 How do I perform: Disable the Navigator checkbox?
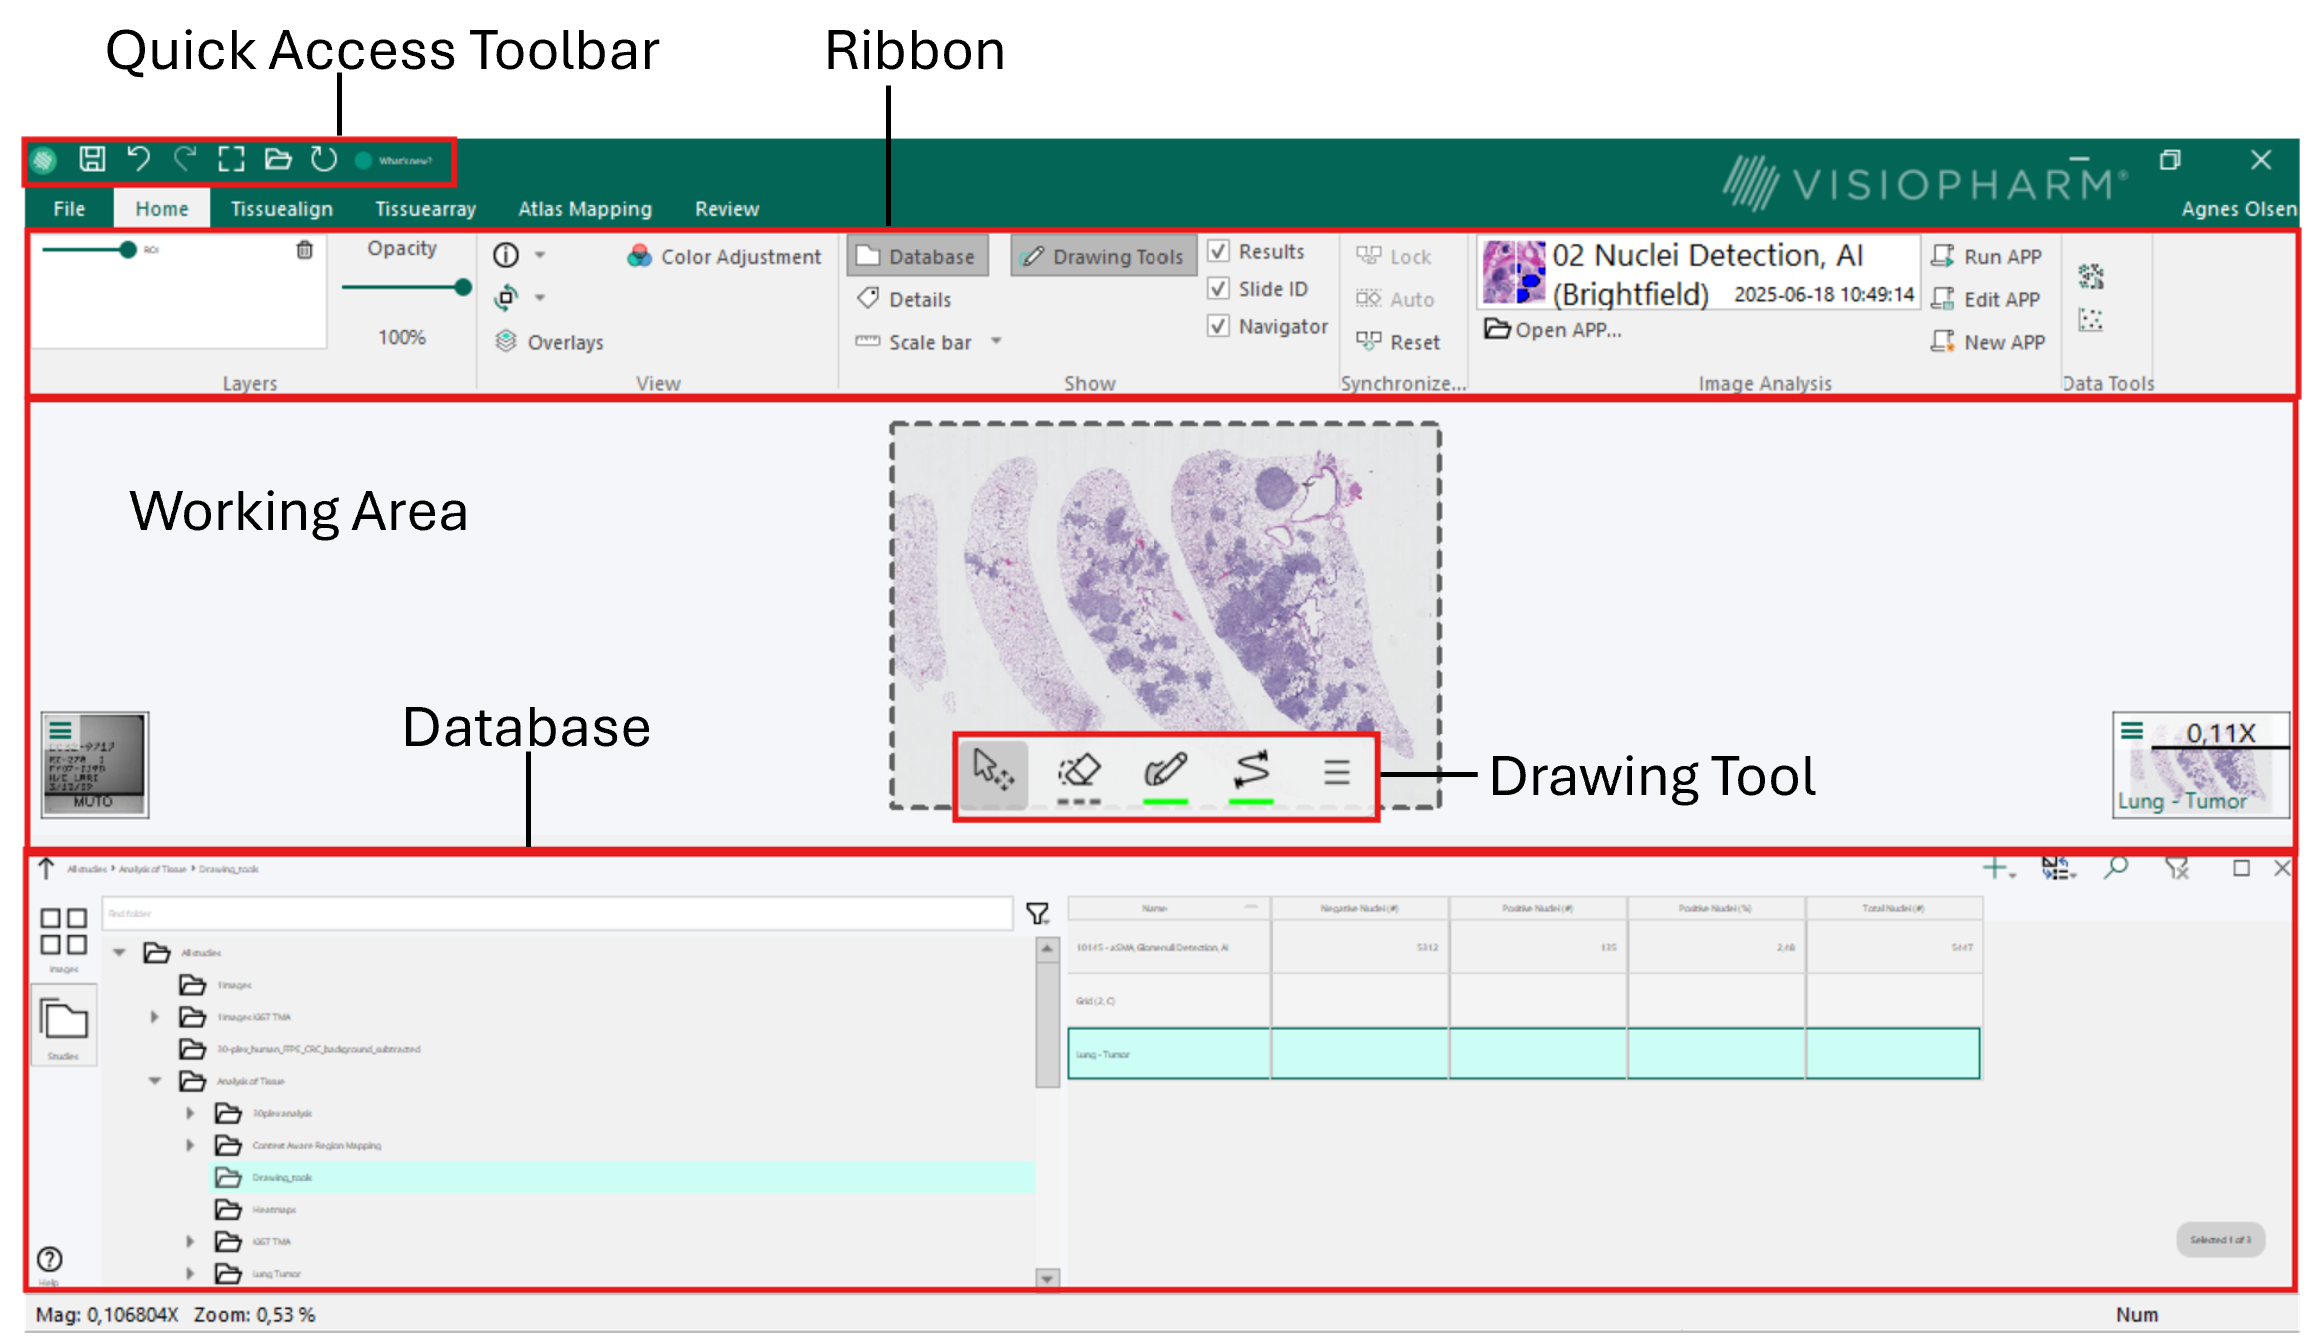1218,326
